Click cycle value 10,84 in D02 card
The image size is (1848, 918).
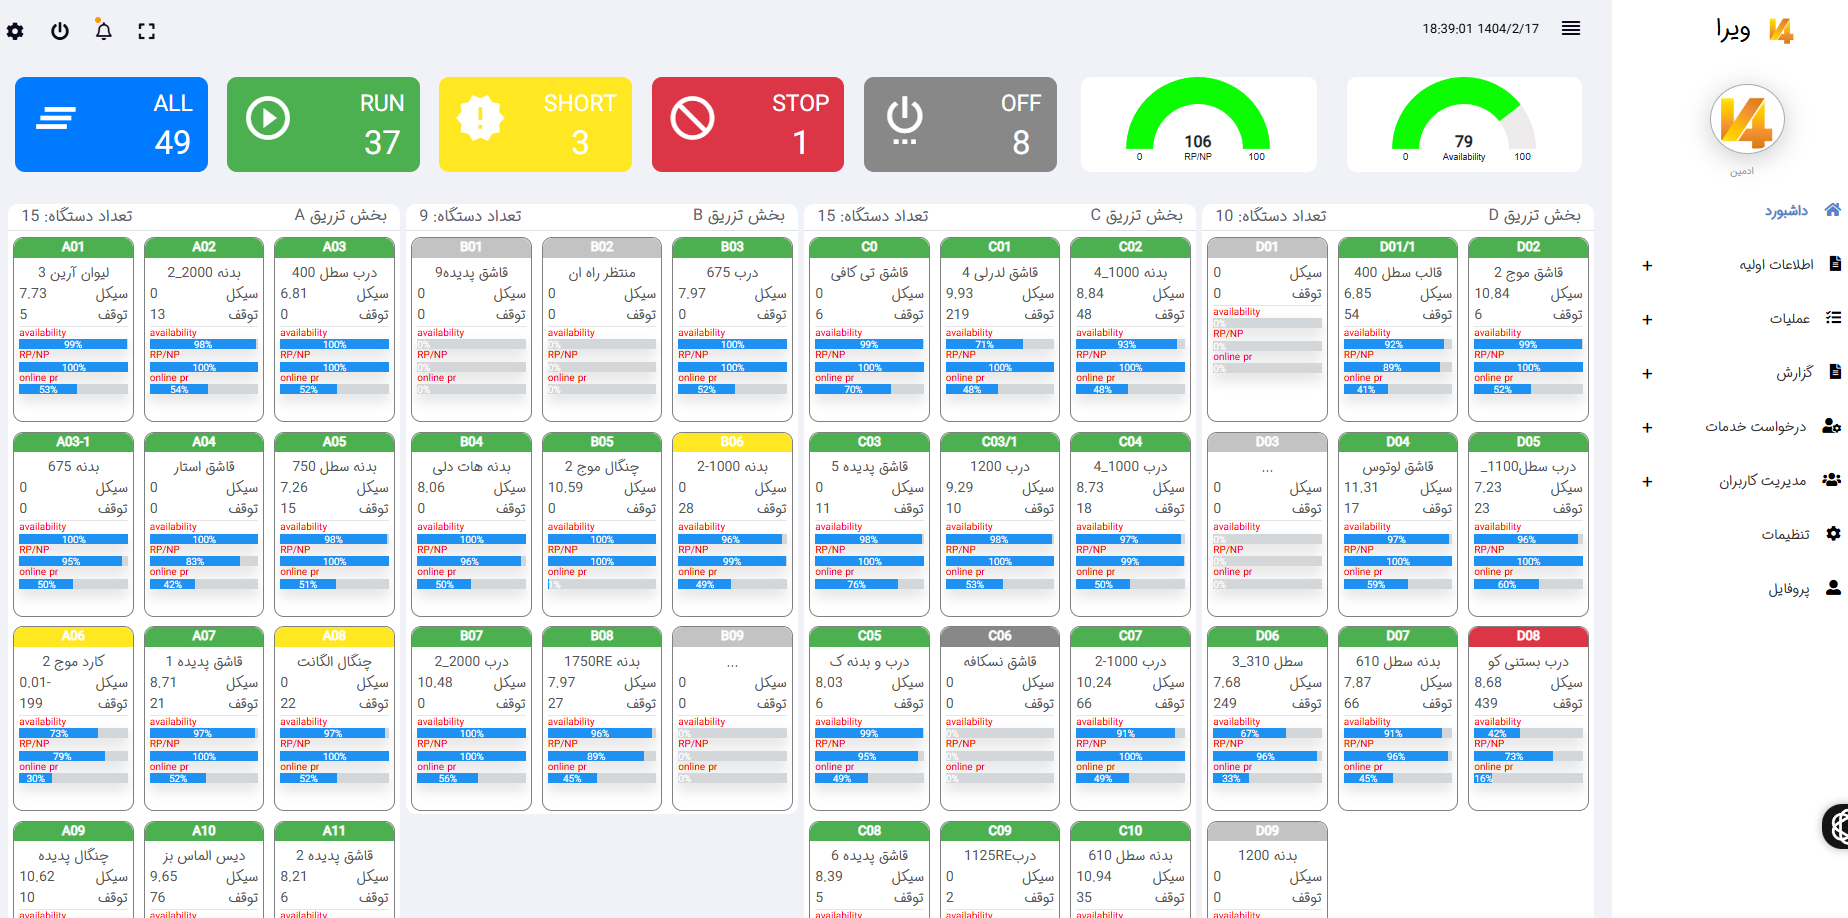coord(1492,293)
